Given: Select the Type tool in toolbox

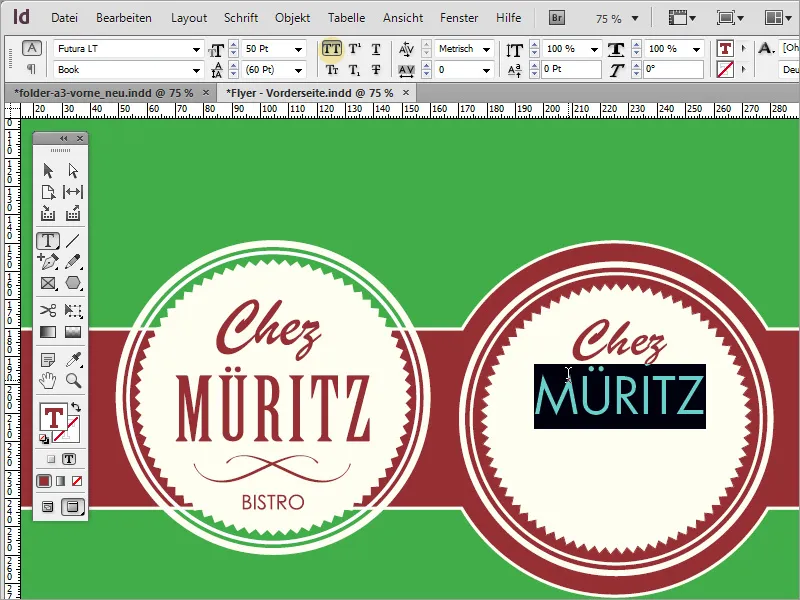Looking at the screenshot, I should tap(48, 241).
